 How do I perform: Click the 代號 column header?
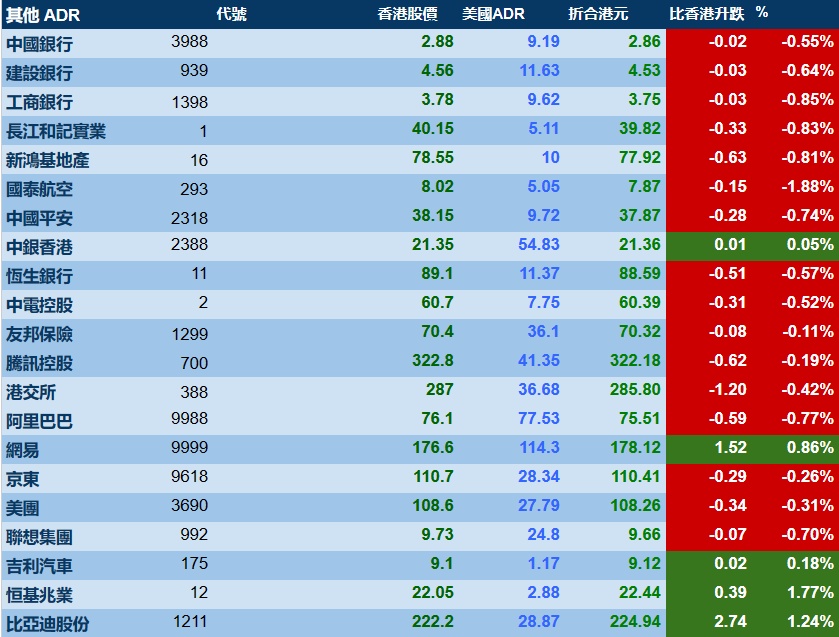[231, 14]
